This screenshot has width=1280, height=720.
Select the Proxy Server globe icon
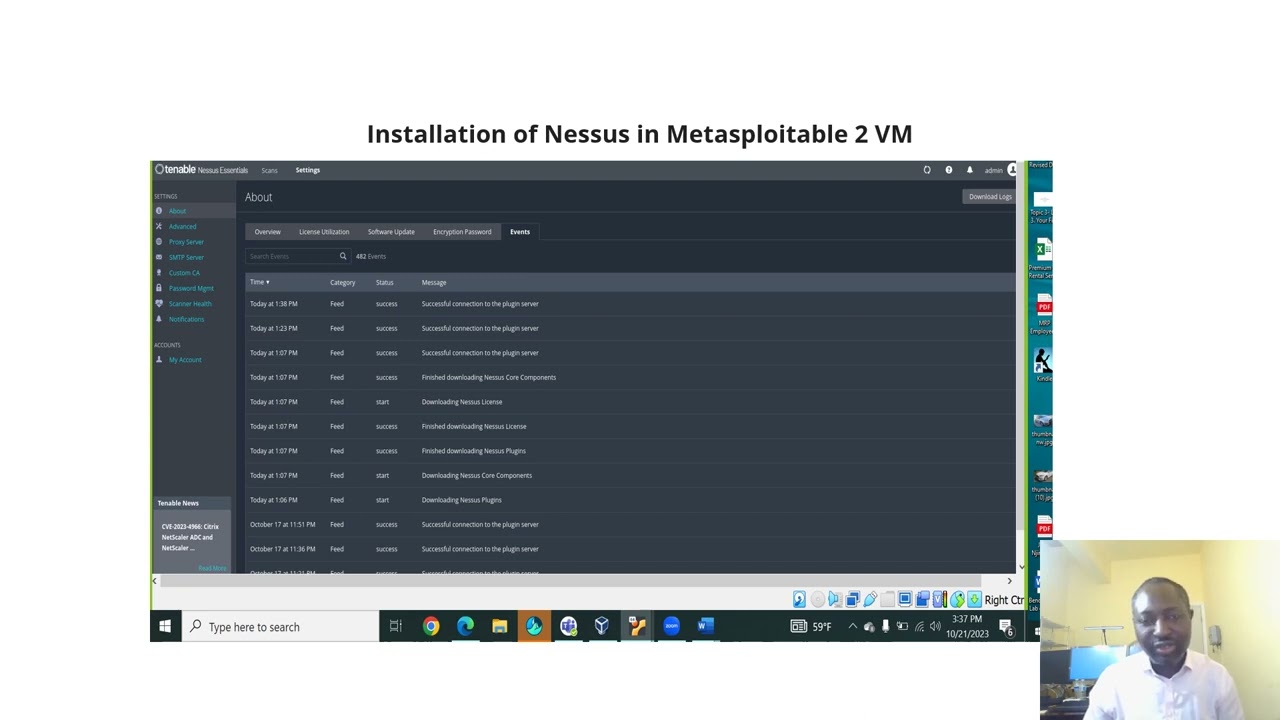pyautogui.click(x=158, y=242)
